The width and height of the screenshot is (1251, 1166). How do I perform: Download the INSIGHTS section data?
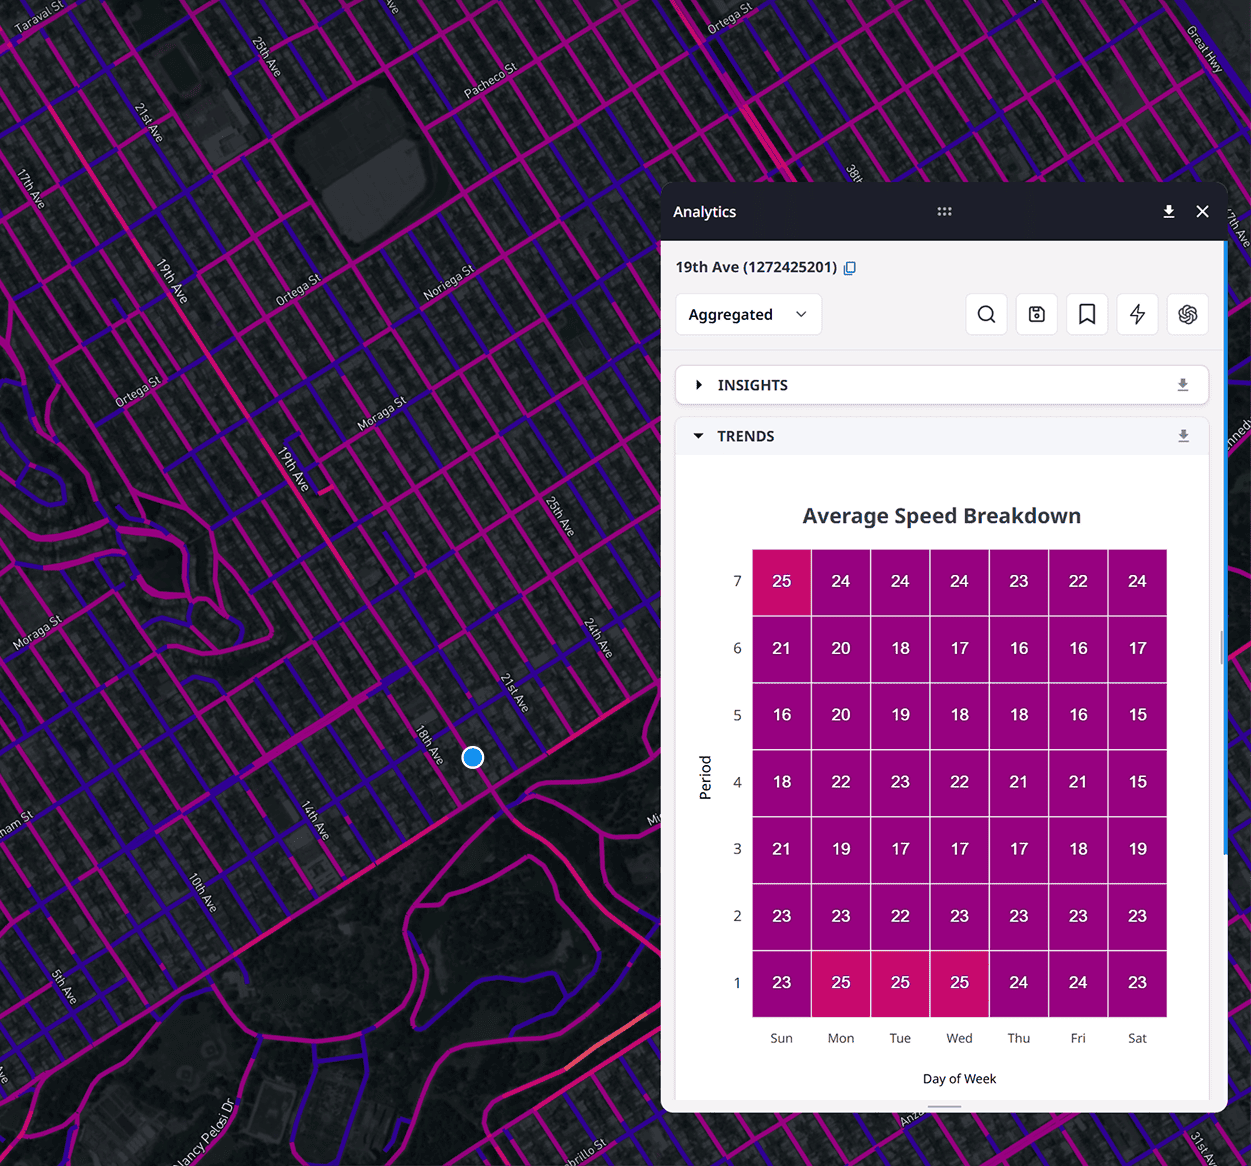tap(1183, 385)
